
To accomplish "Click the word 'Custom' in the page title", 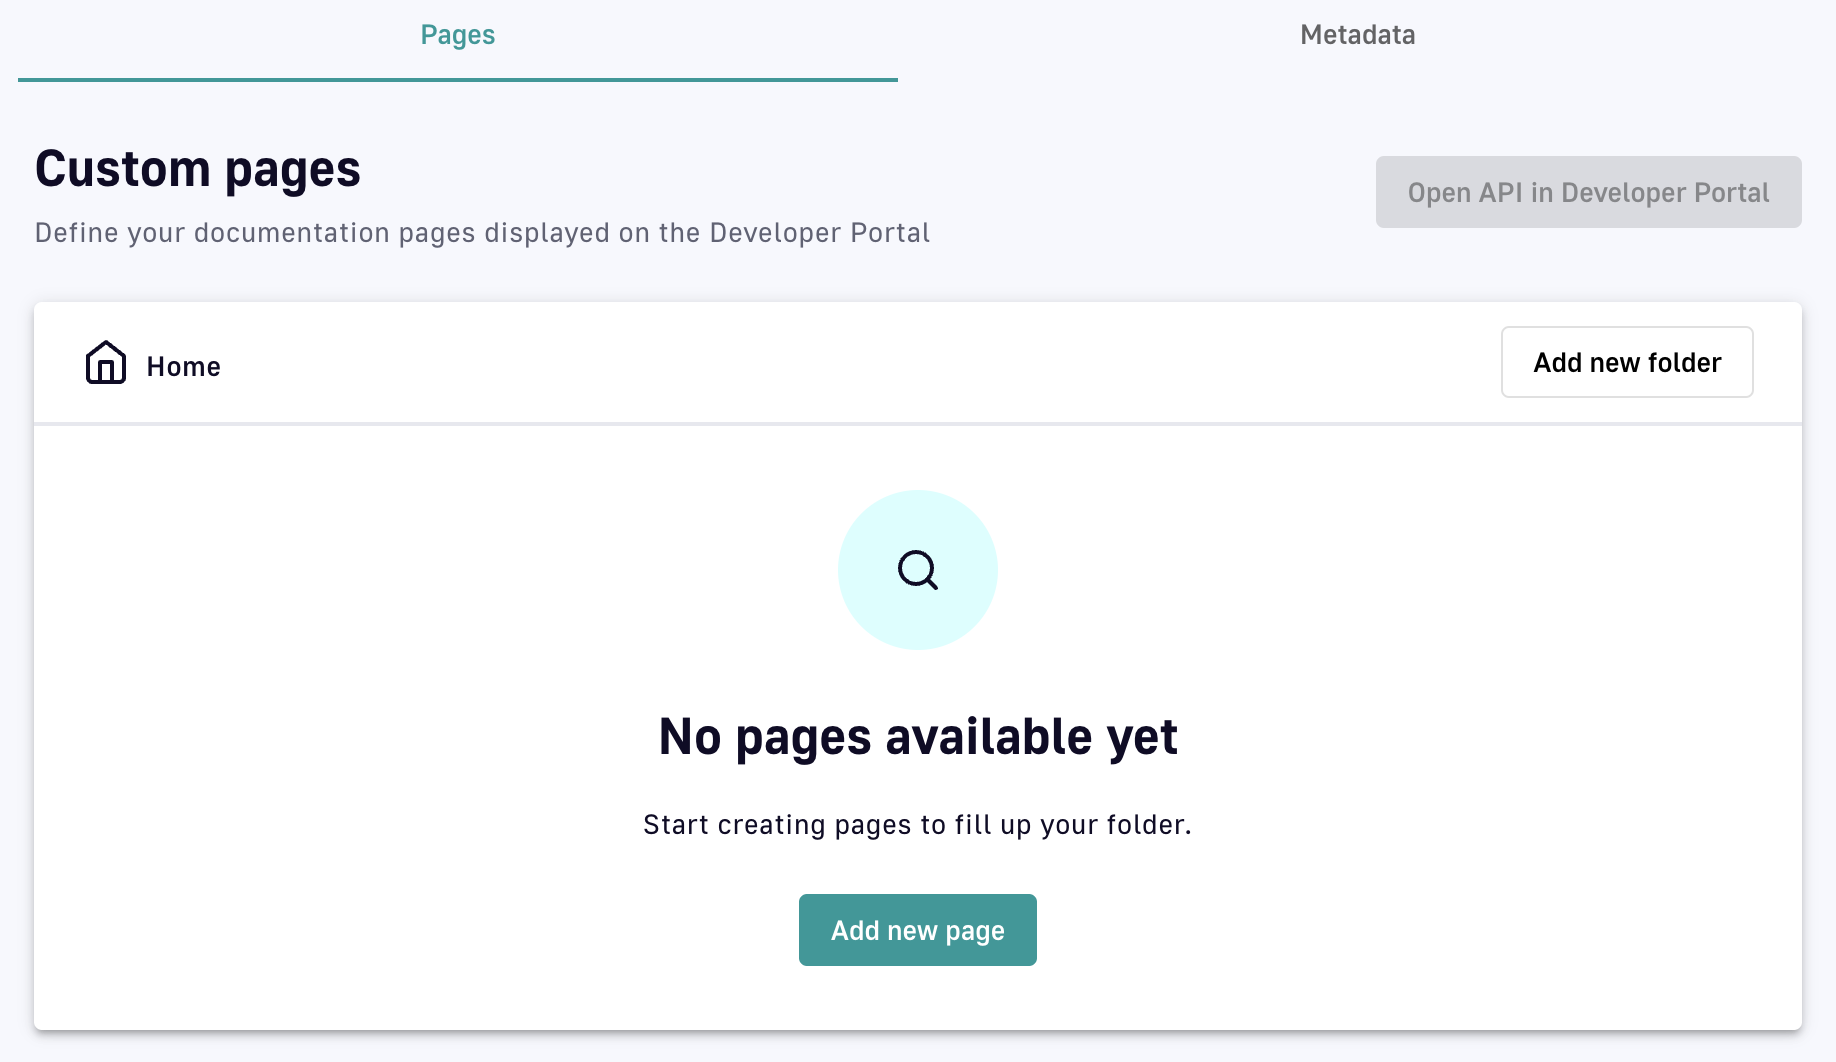I will [x=122, y=169].
